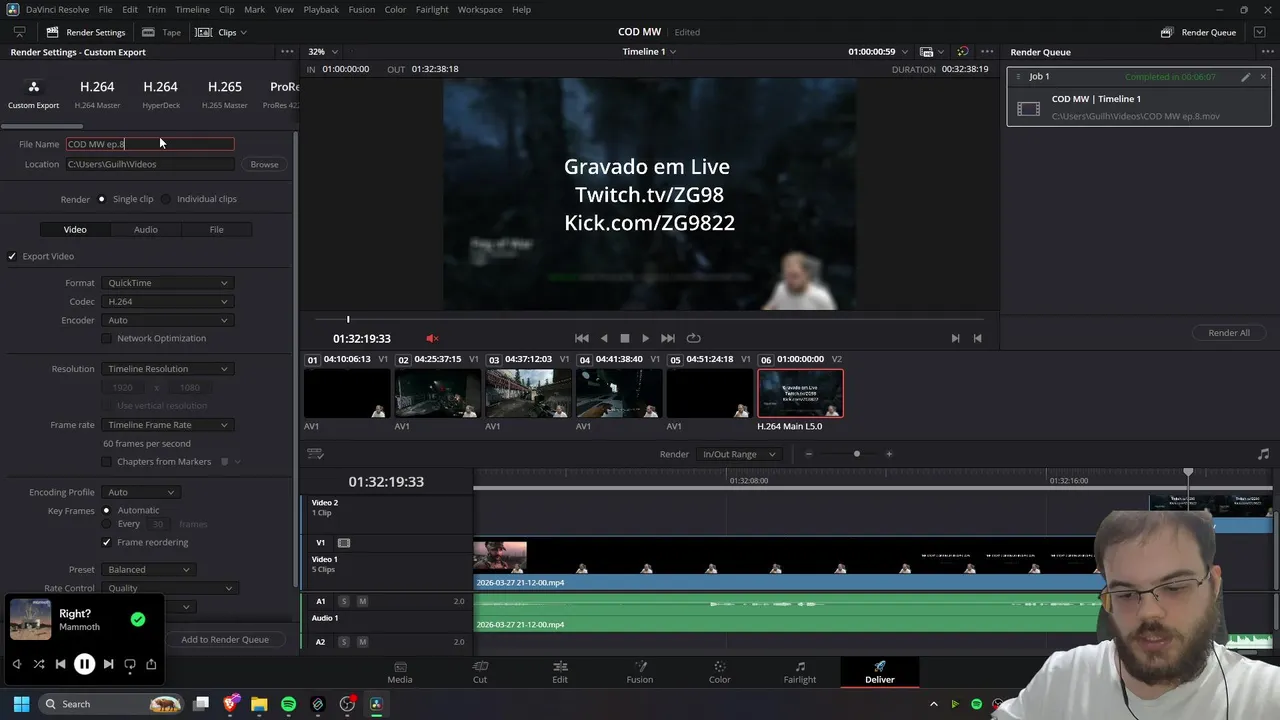
Task: Enable Chapters from Markers checkbox
Action: point(107,462)
